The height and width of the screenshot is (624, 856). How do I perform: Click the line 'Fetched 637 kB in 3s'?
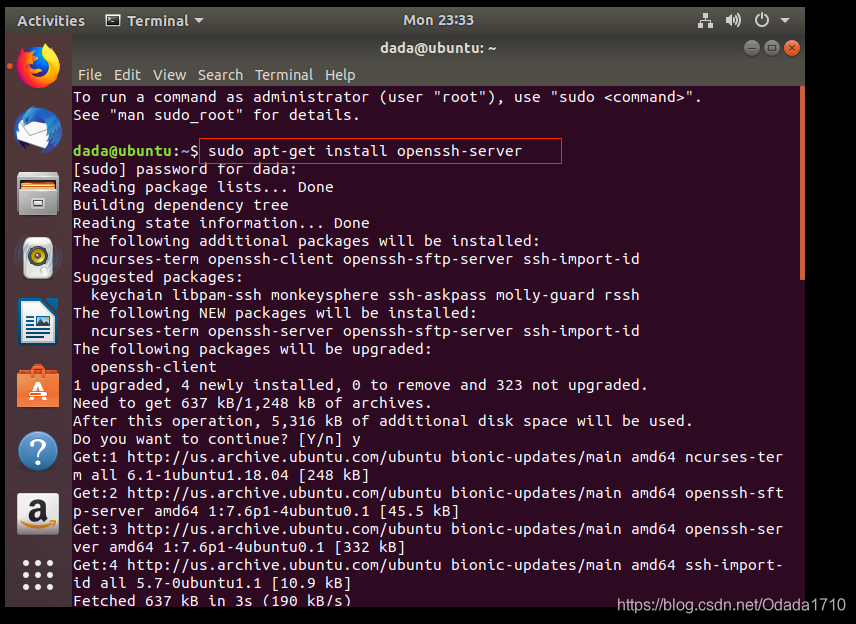(212, 601)
